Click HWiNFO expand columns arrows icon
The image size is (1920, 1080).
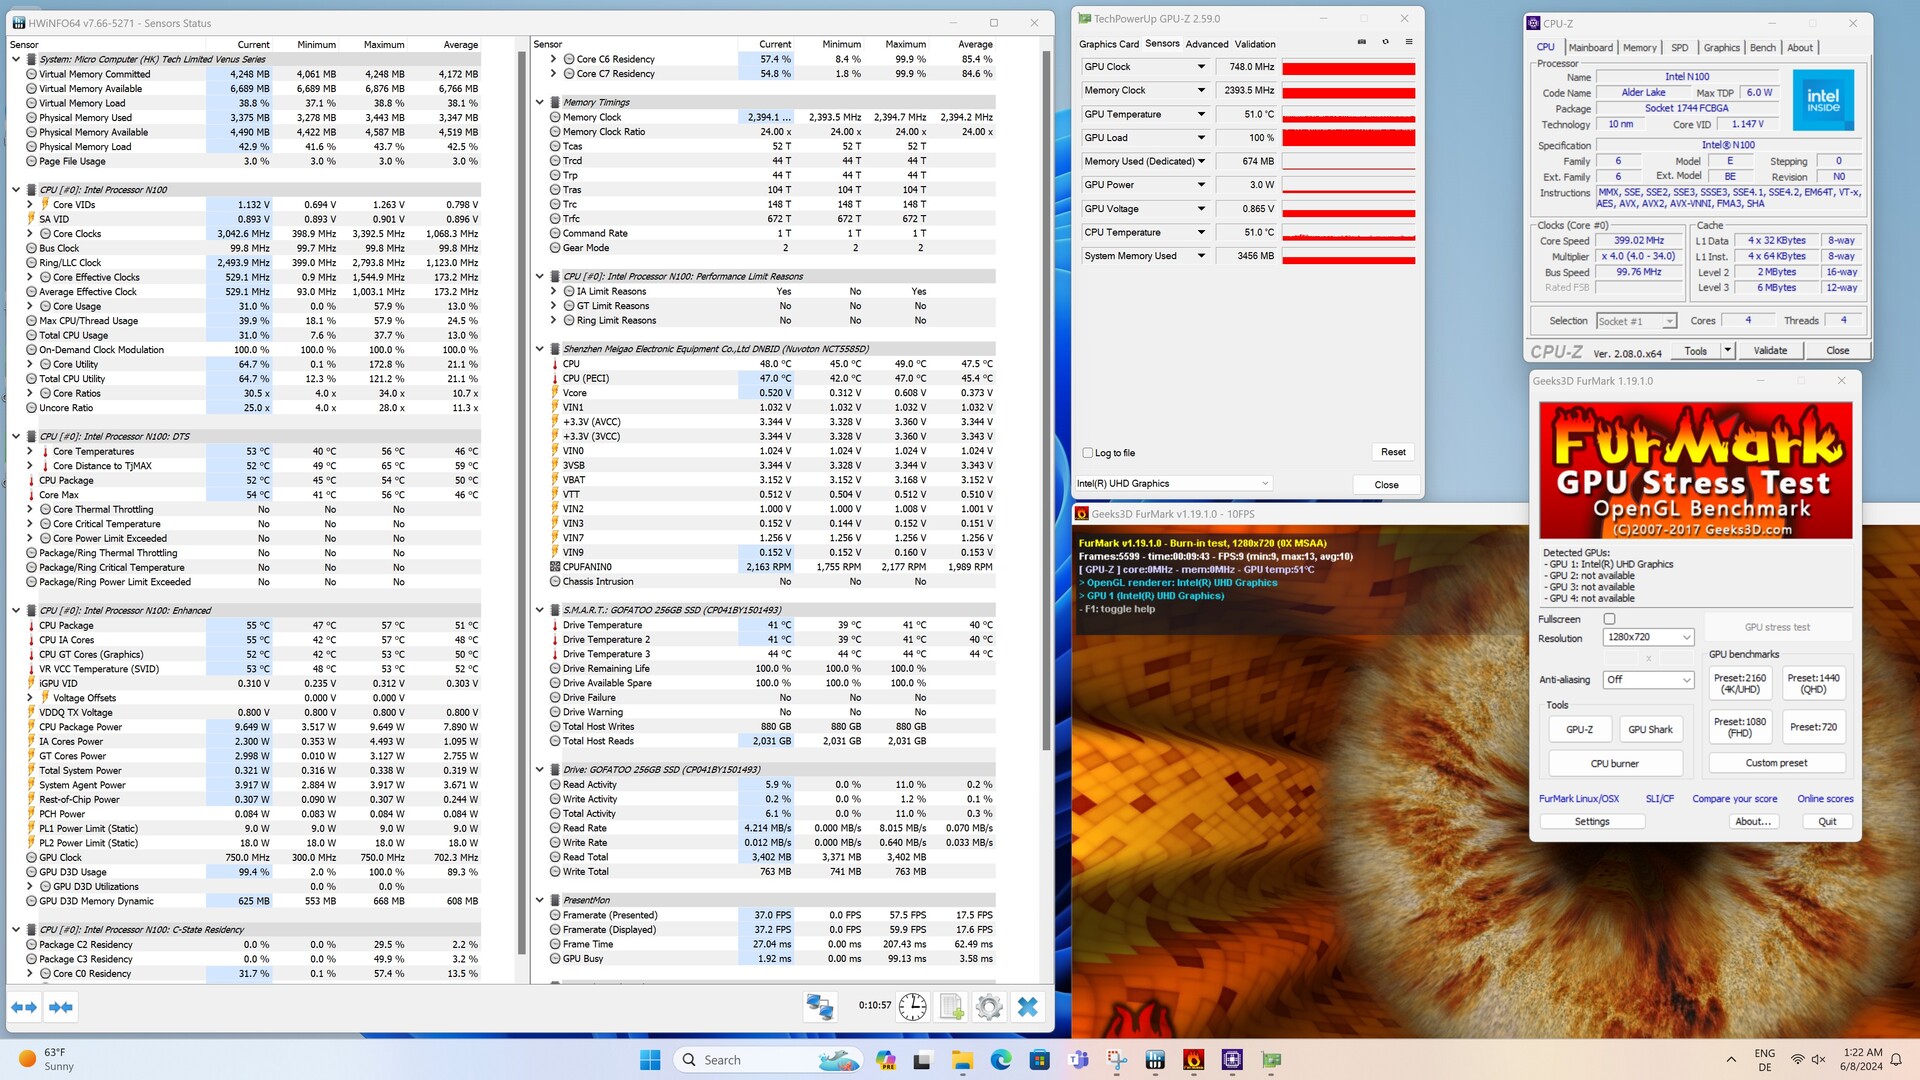[x=24, y=1007]
